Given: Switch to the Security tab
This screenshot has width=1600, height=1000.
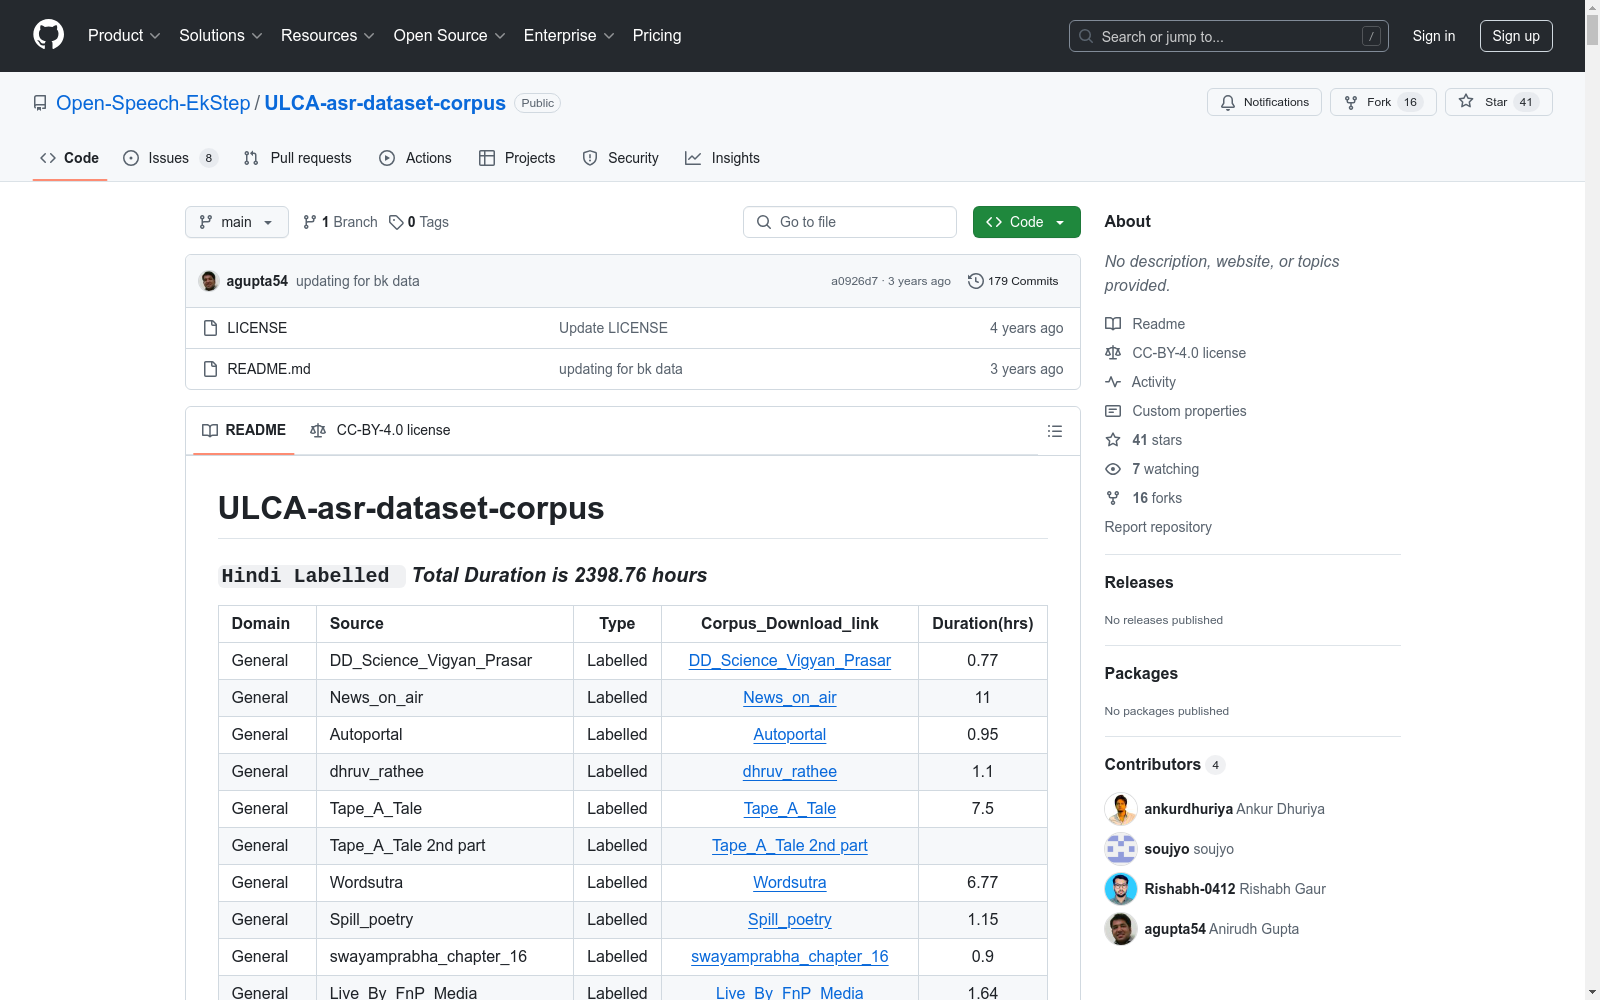Looking at the screenshot, I should coord(620,158).
